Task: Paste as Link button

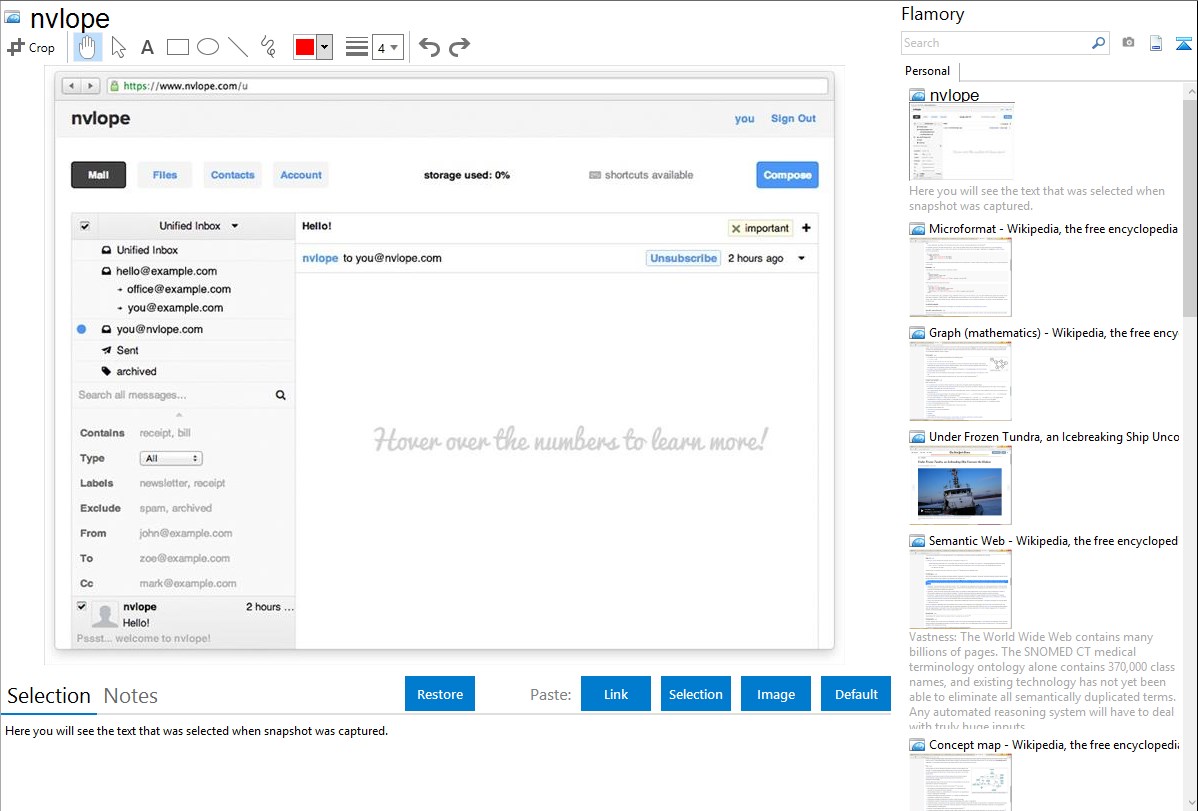Action: pos(616,694)
